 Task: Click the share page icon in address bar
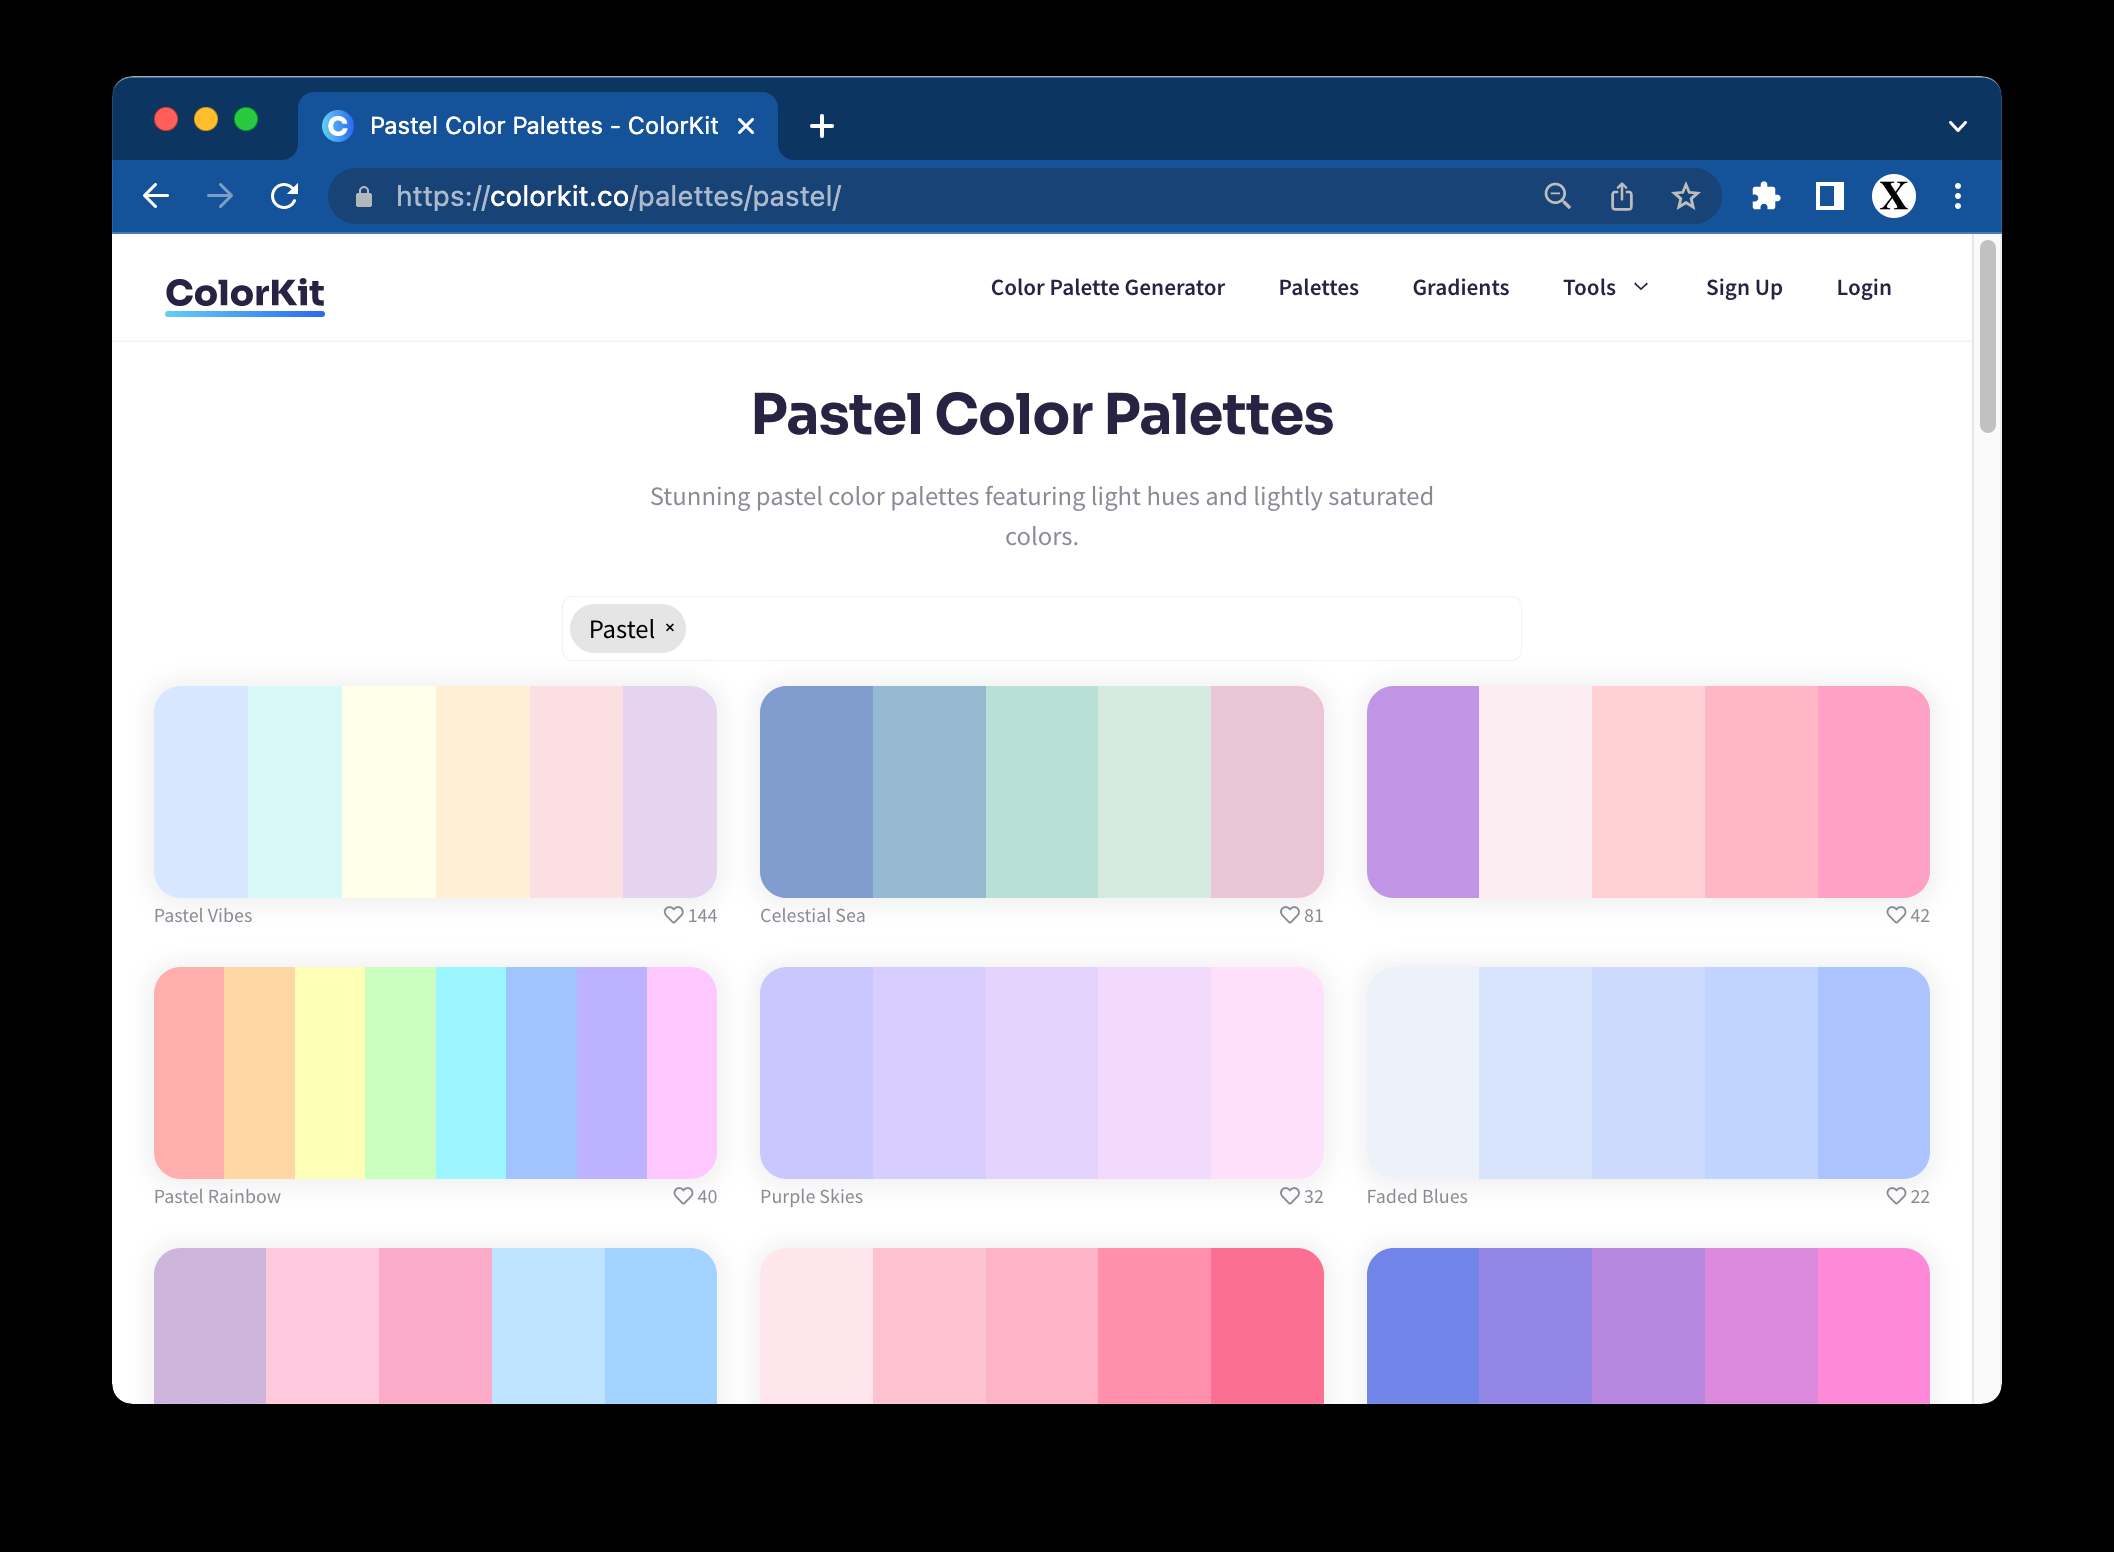click(x=1622, y=196)
